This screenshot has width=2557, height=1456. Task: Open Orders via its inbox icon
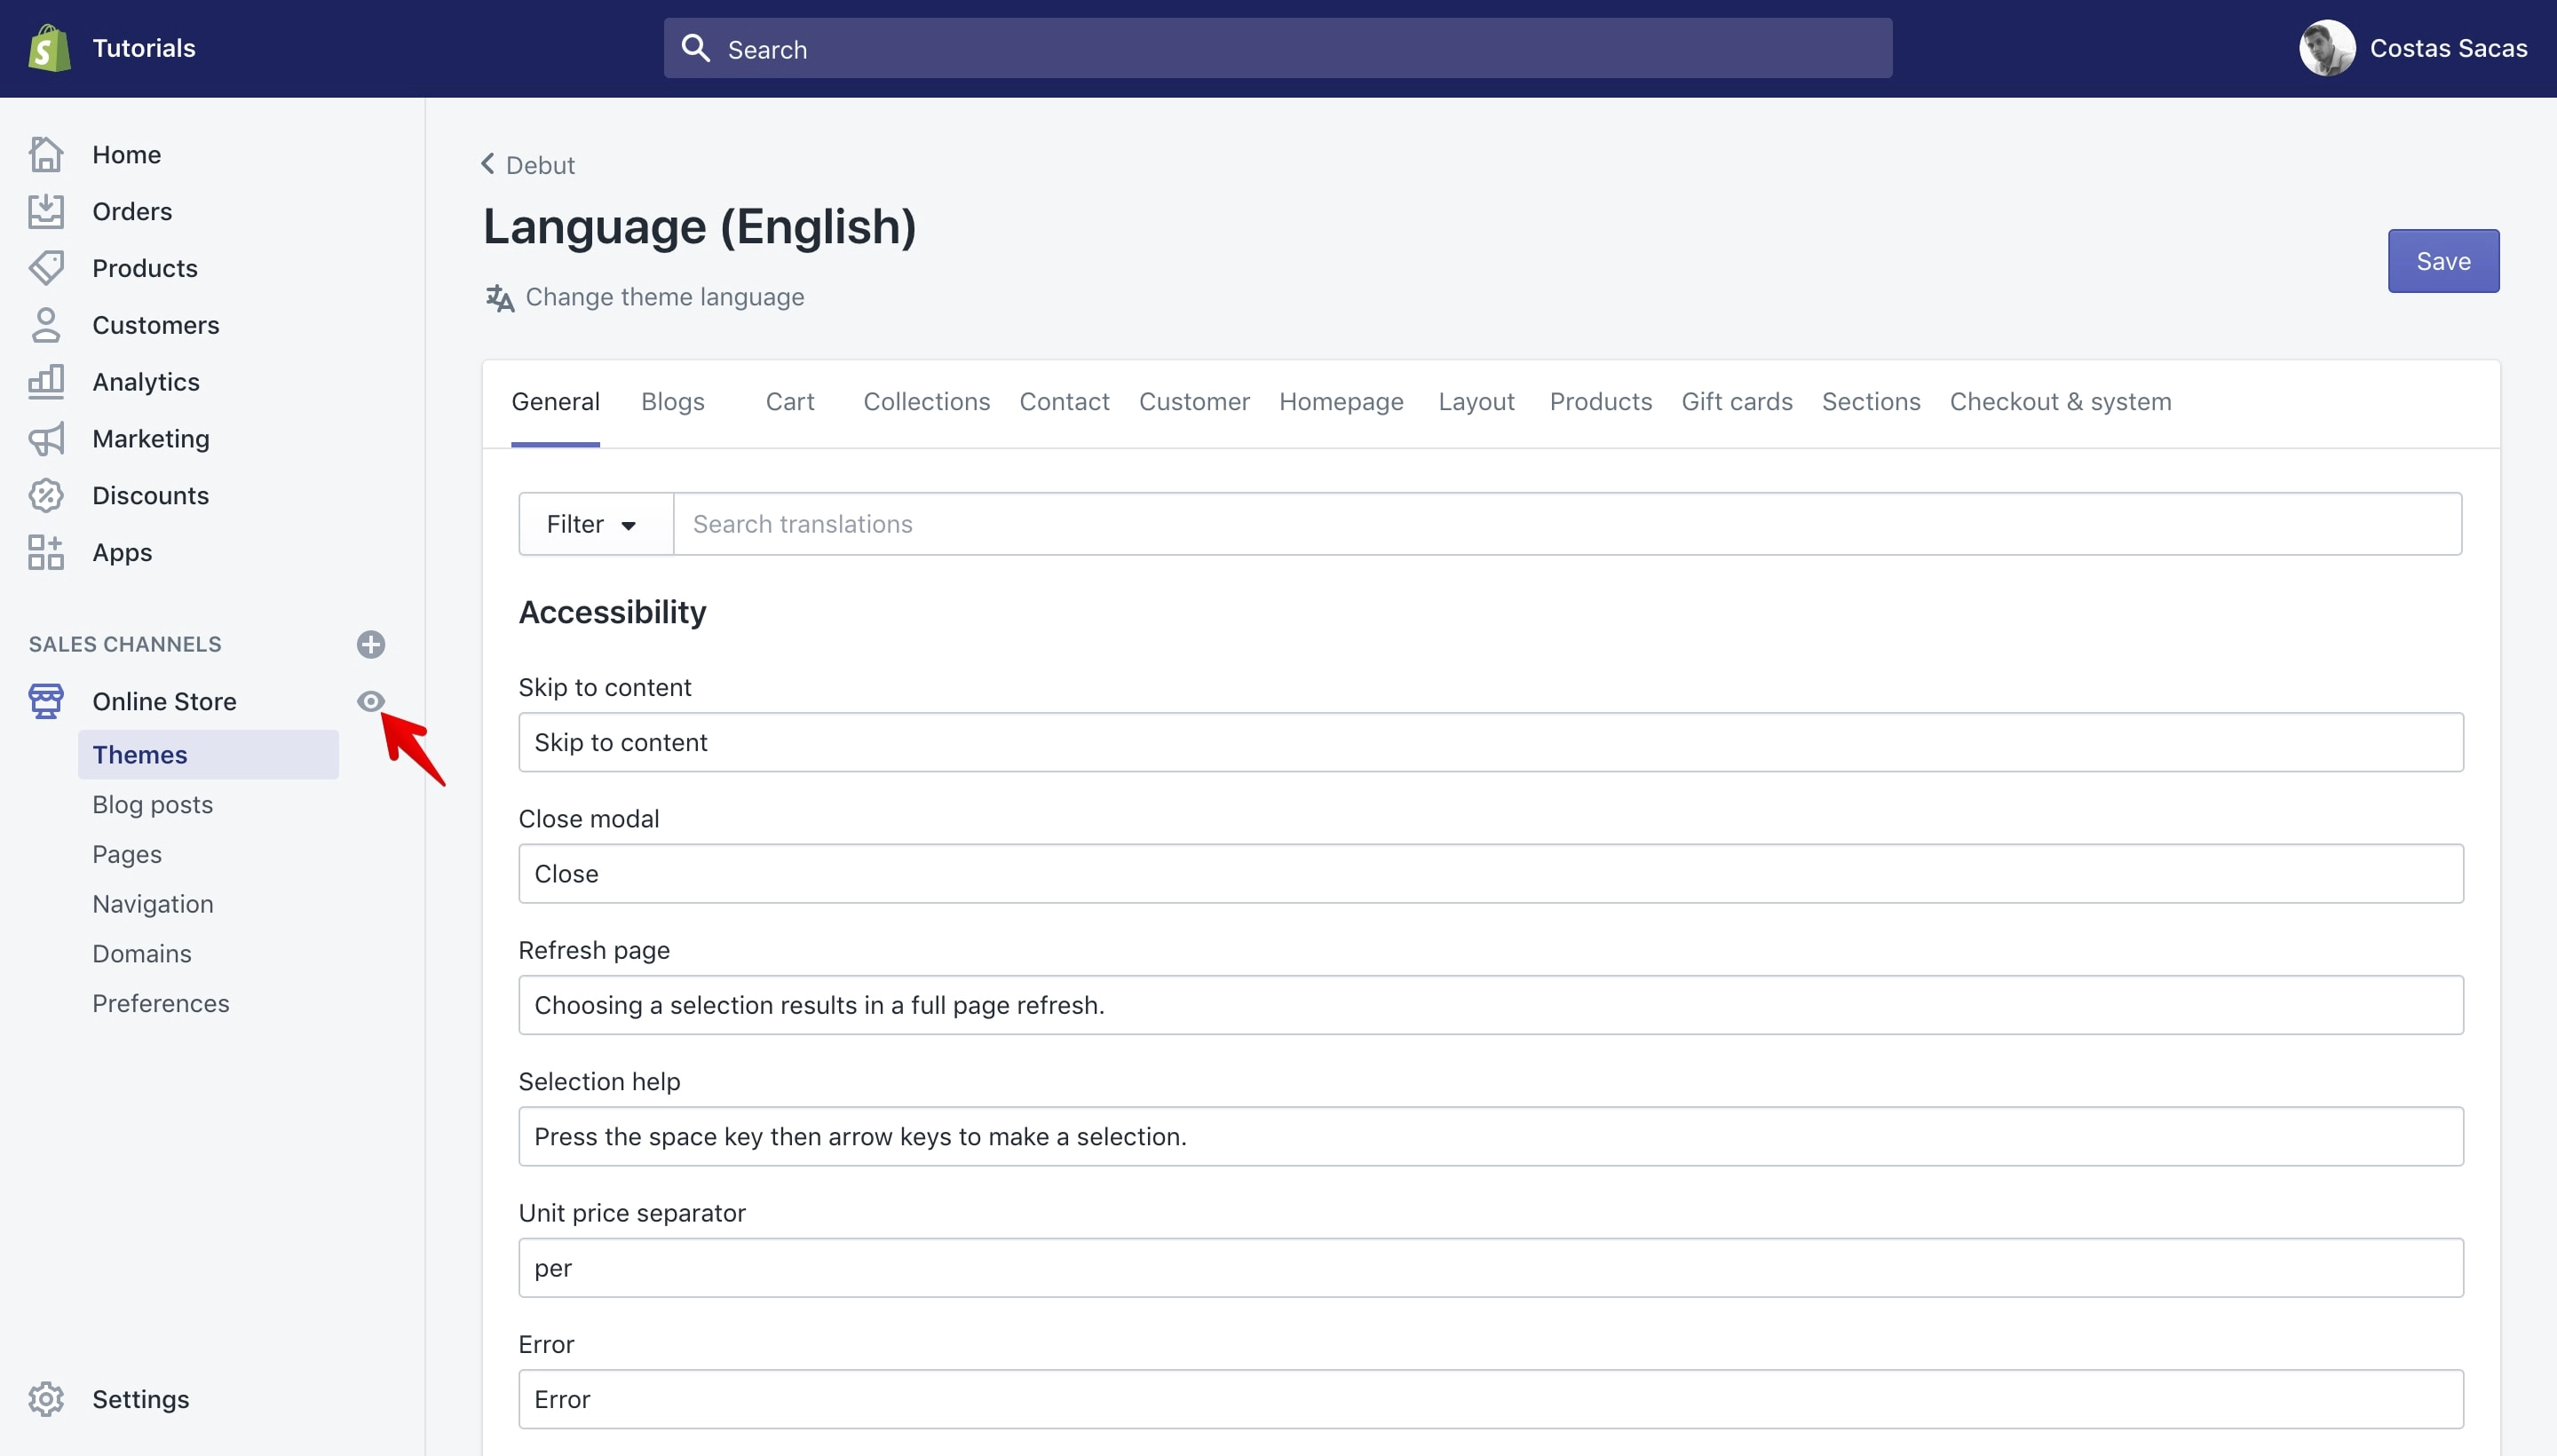[x=46, y=211]
